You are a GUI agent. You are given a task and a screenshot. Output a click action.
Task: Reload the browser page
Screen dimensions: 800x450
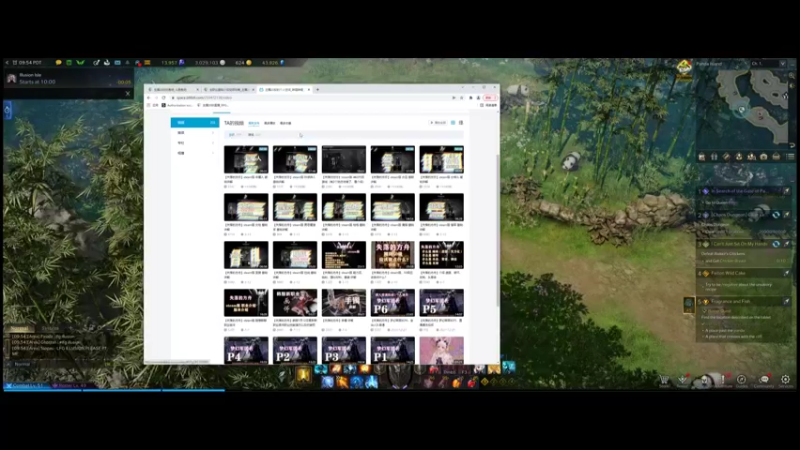164,97
